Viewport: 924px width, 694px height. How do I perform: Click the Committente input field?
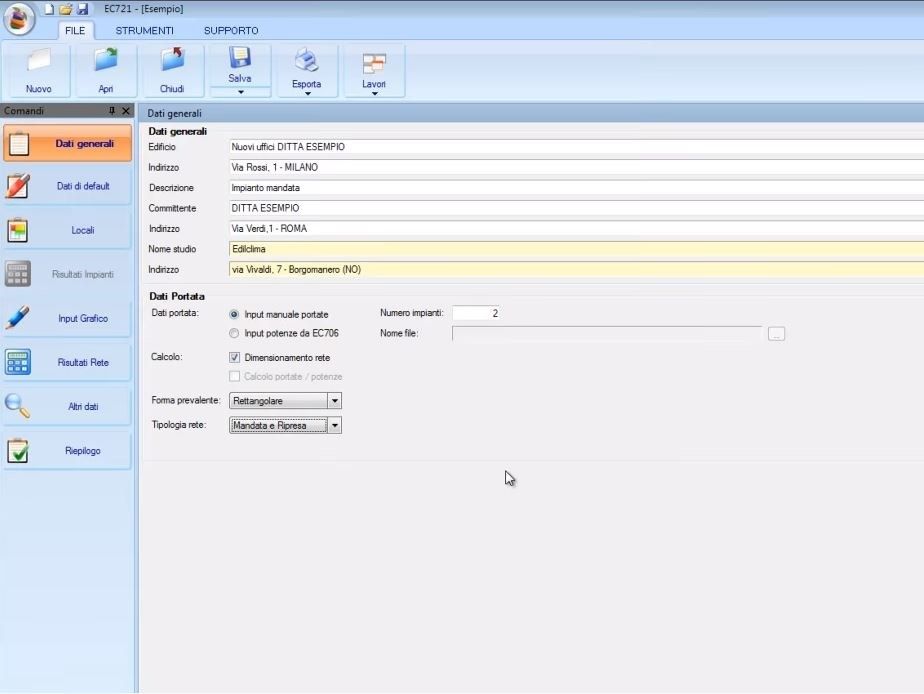click(x=576, y=209)
